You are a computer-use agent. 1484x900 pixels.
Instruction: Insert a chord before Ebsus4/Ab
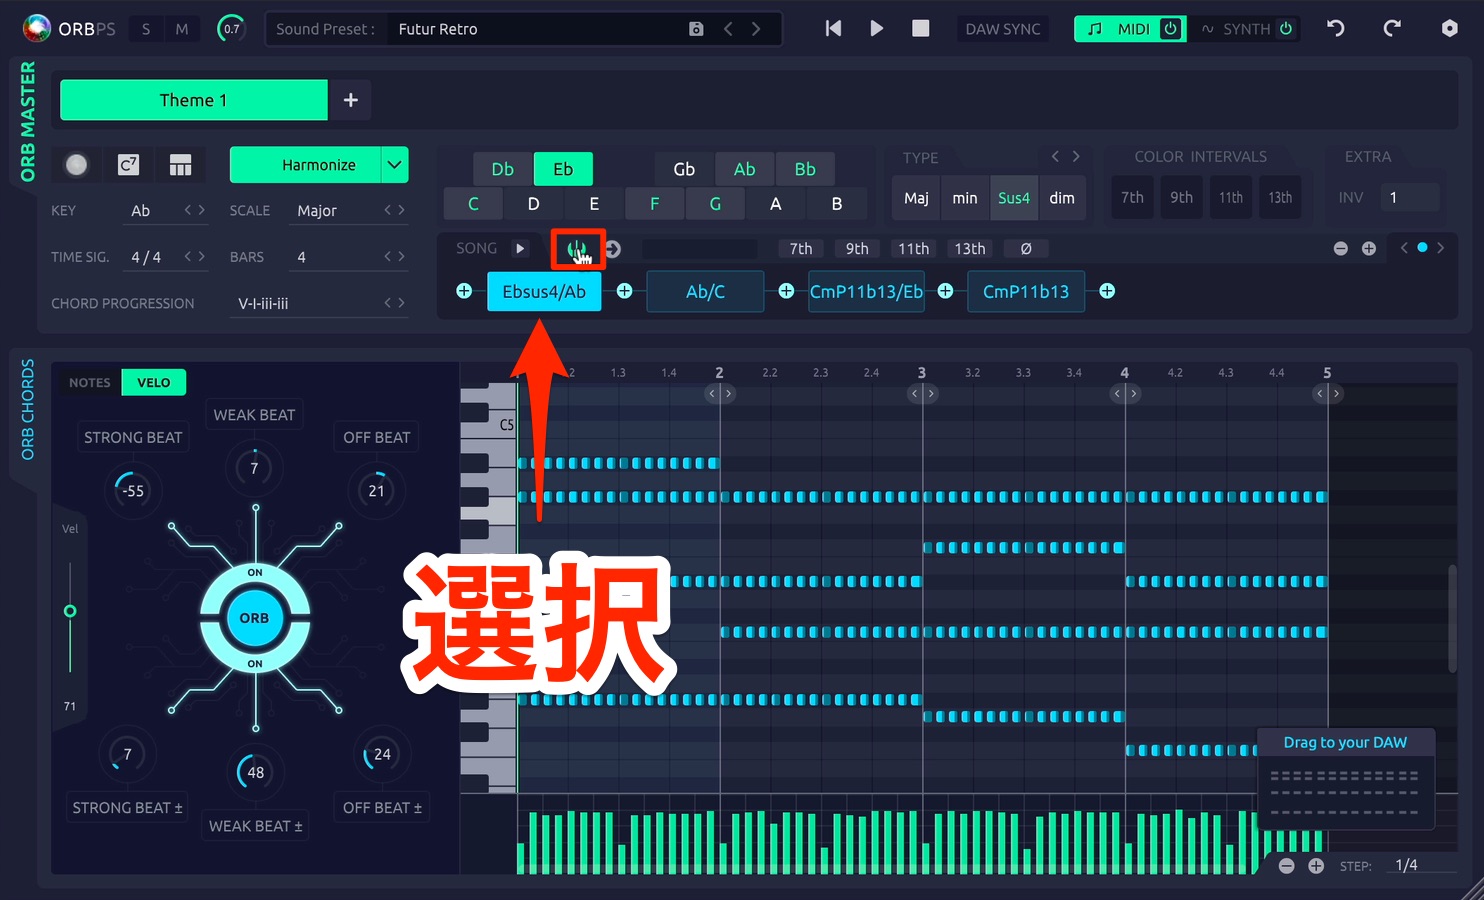tap(464, 291)
